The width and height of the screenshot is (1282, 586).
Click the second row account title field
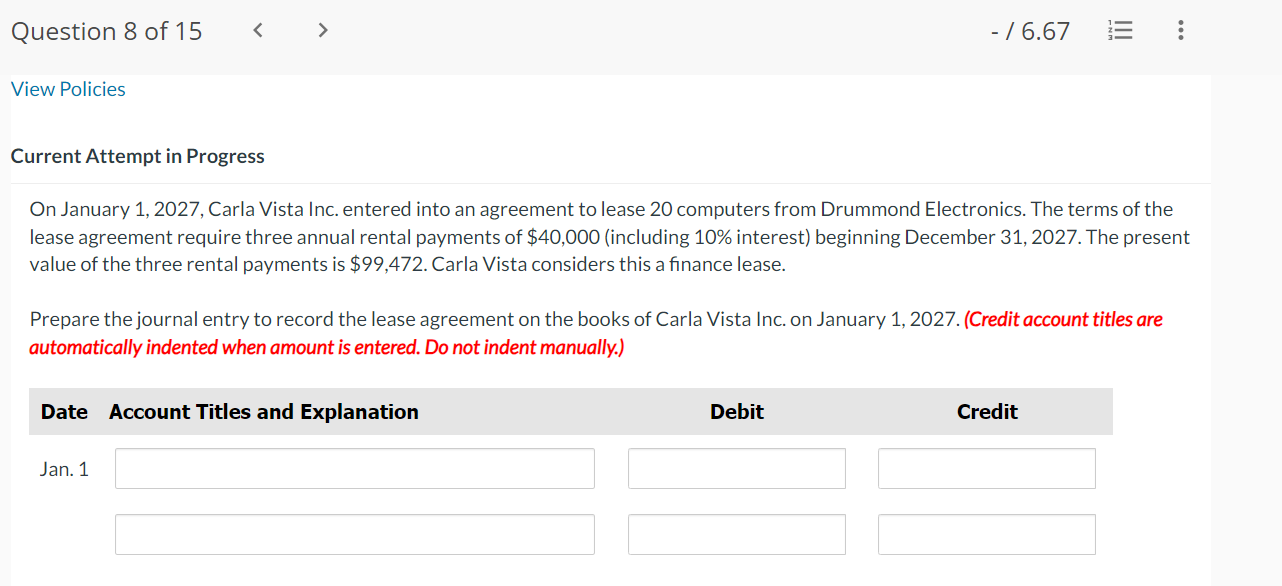pos(354,534)
